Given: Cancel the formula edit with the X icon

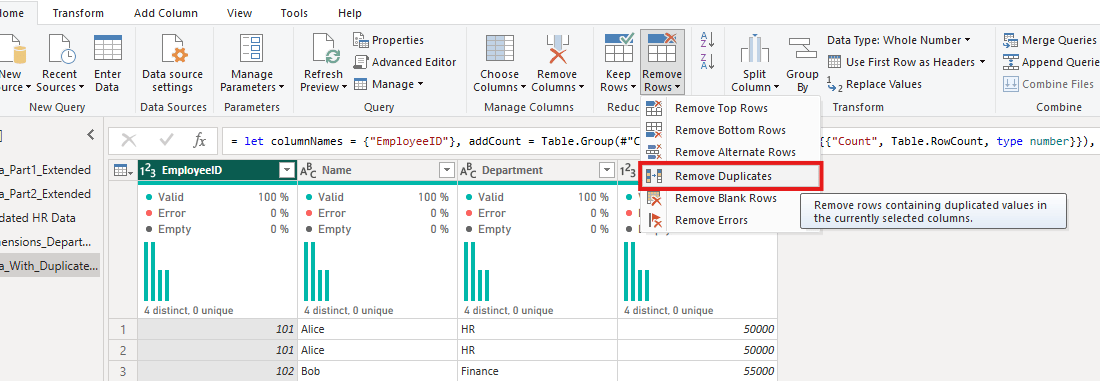Looking at the screenshot, I should (128, 140).
